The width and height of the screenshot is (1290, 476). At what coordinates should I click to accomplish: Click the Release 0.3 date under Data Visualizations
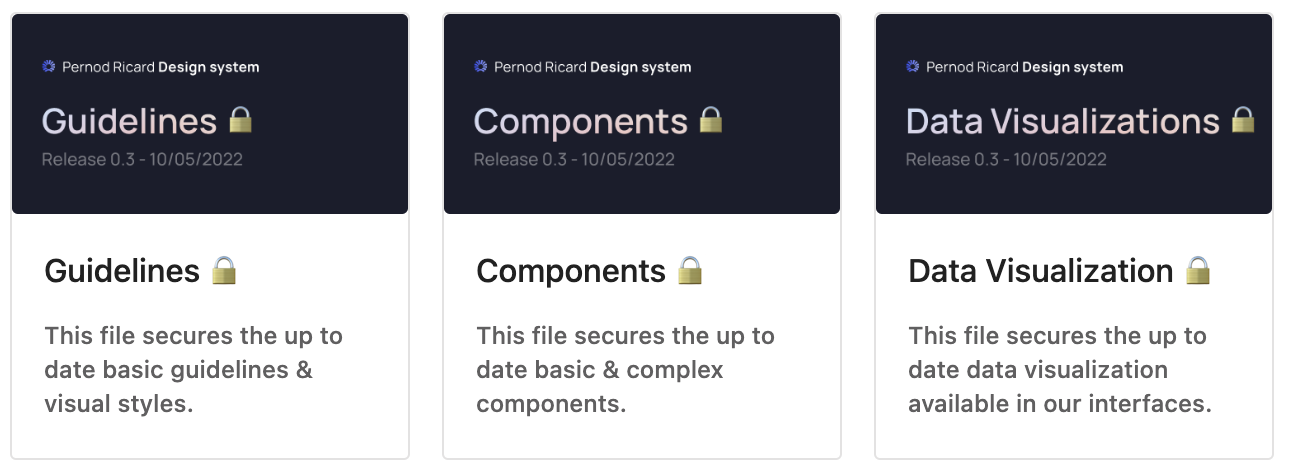point(1006,159)
